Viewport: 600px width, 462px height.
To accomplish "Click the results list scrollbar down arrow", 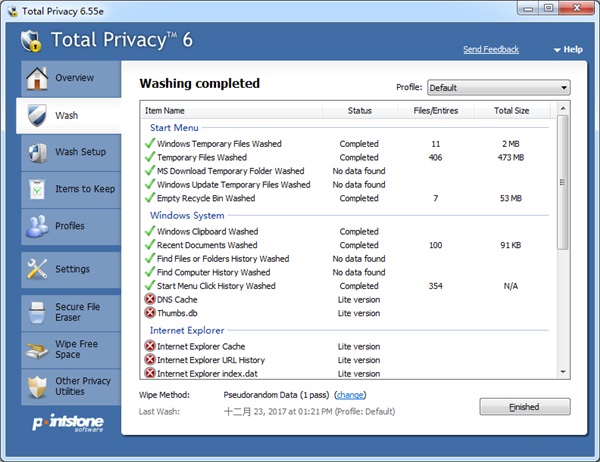I will coord(562,375).
